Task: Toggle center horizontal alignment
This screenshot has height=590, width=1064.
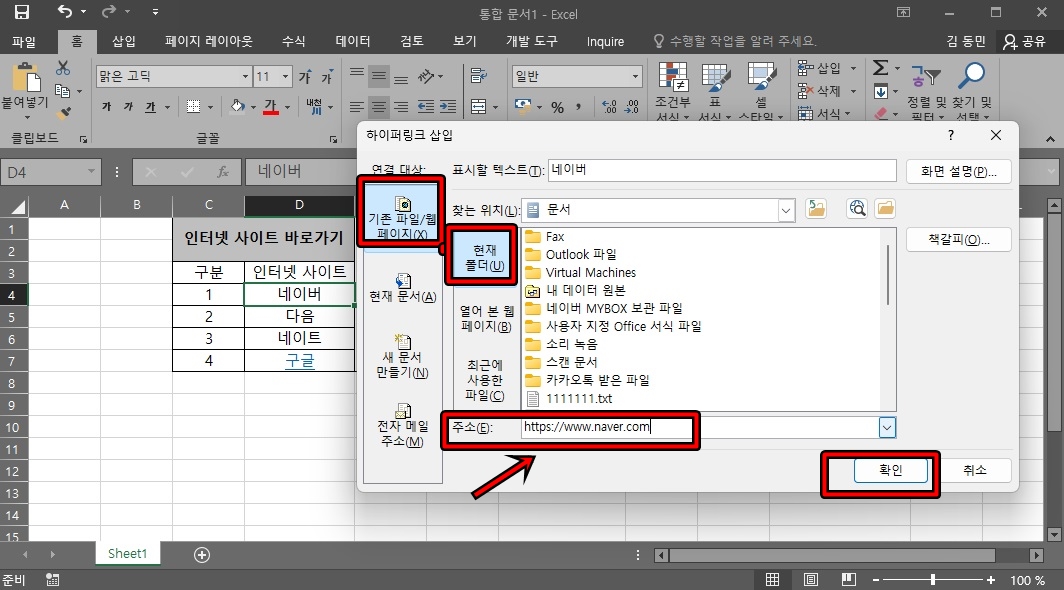Action: coord(379,107)
